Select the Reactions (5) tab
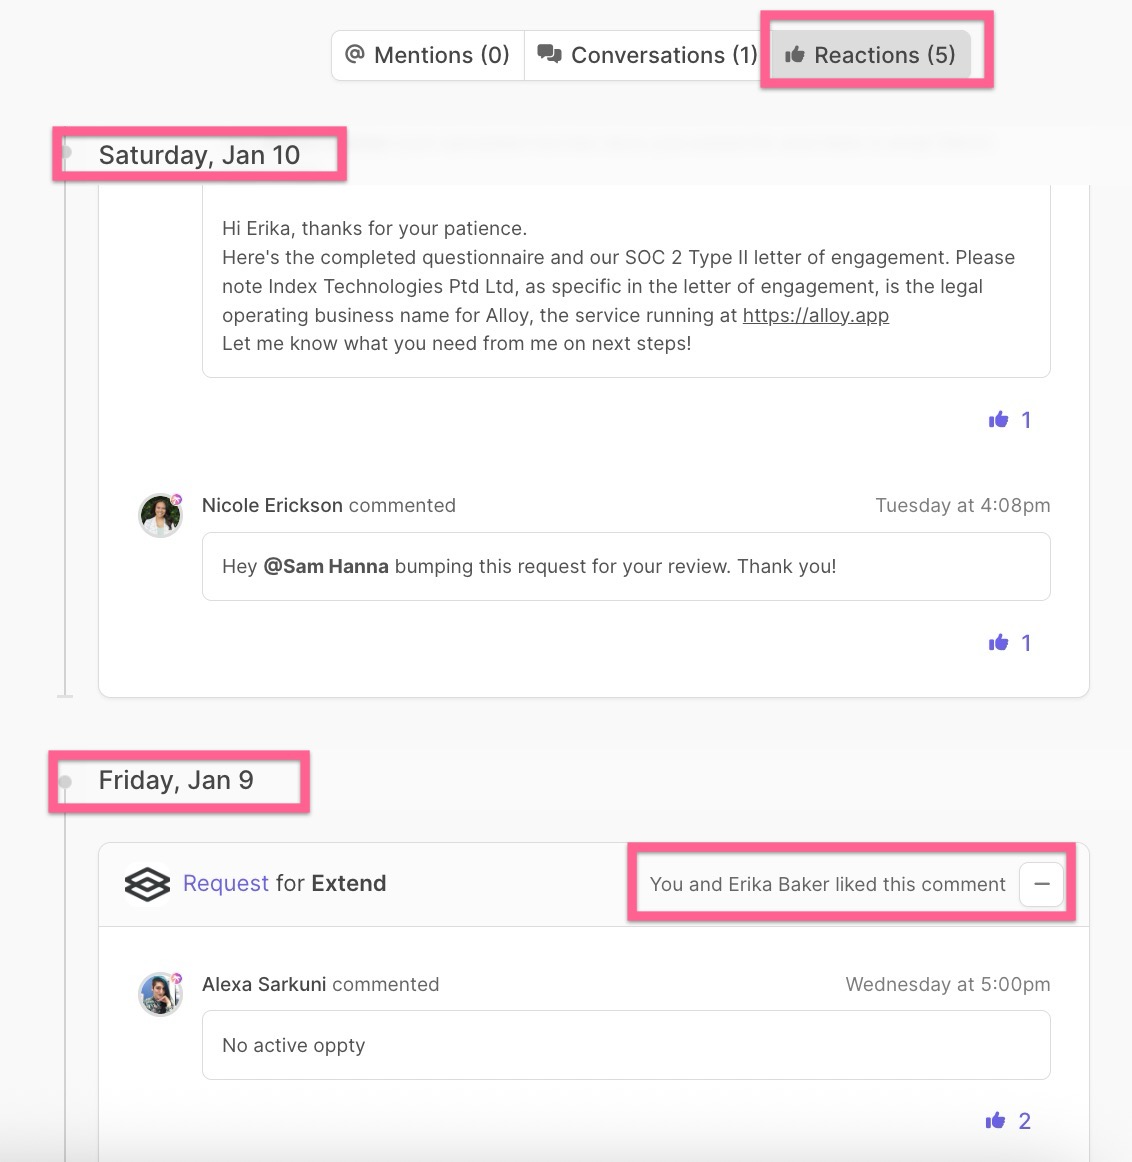 (x=871, y=55)
